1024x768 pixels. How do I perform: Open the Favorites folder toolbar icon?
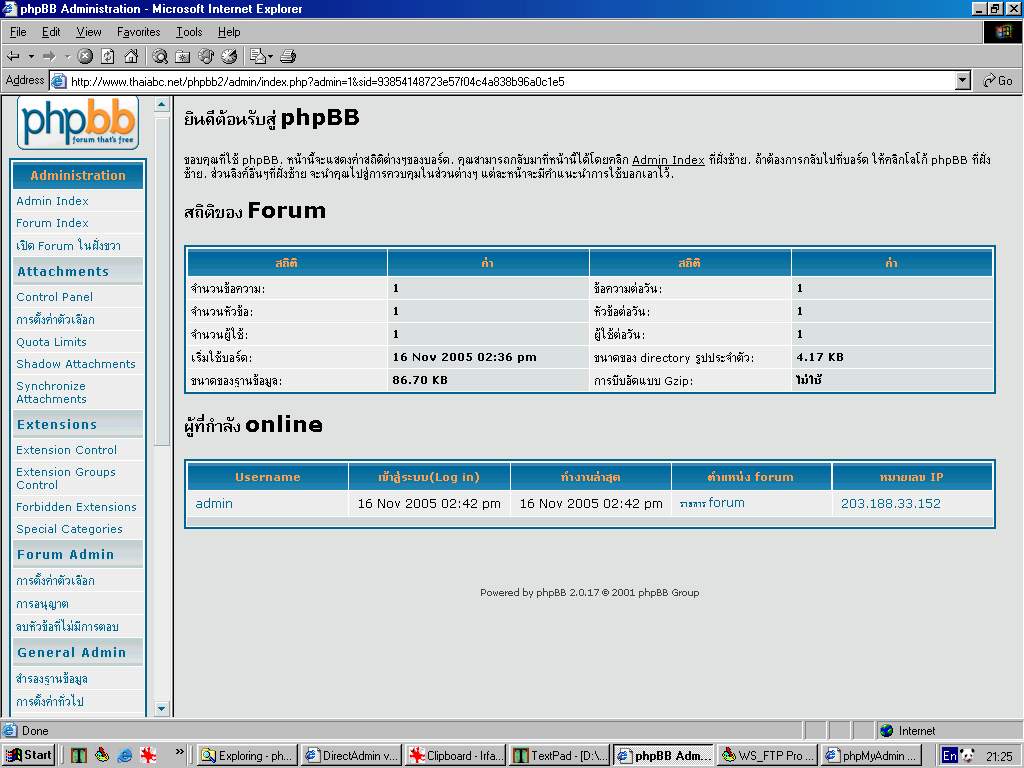point(183,56)
